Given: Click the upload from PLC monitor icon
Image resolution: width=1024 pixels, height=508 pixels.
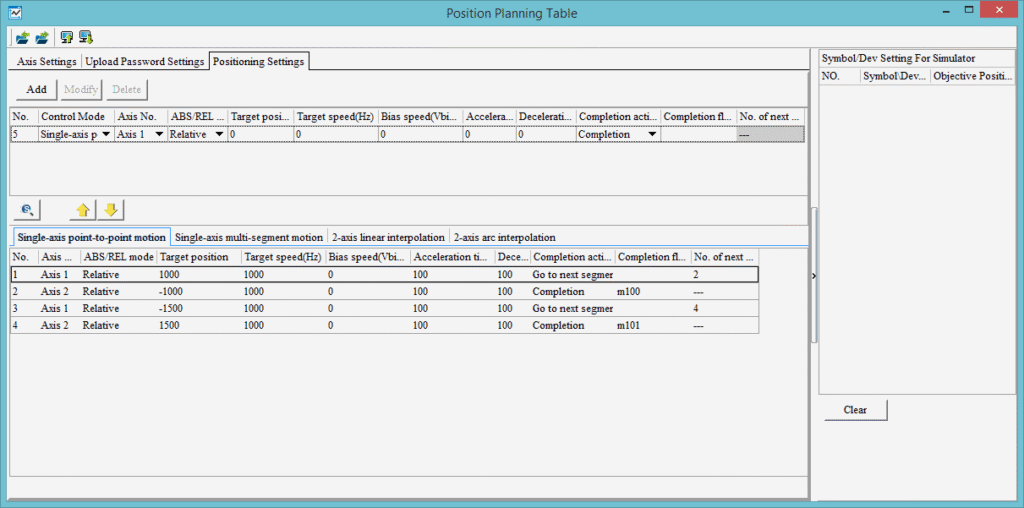Looking at the screenshot, I should [x=67, y=38].
